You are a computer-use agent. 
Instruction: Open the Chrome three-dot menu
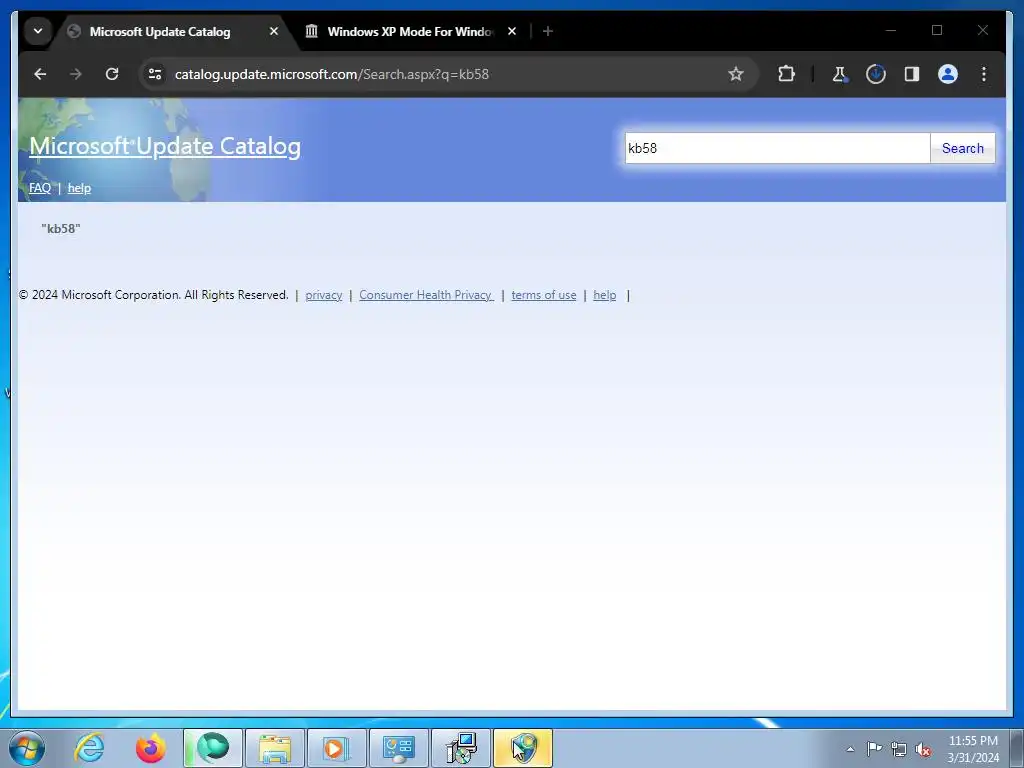(x=984, y=74)
